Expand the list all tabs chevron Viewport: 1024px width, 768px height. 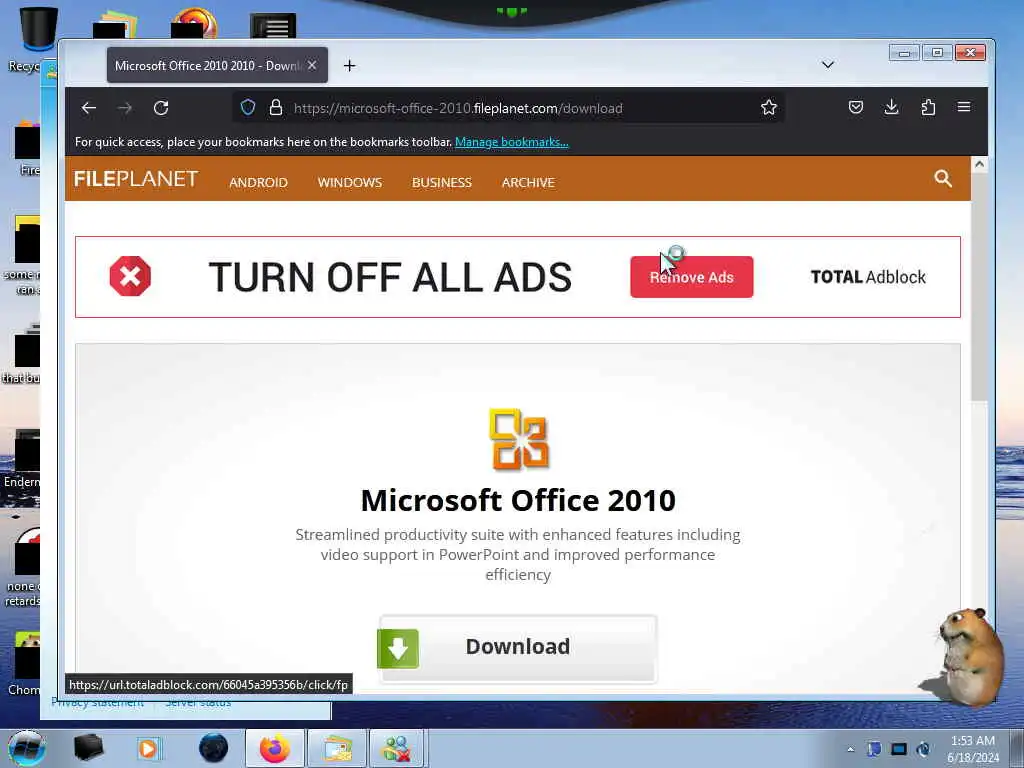click(x=827, y=65)
